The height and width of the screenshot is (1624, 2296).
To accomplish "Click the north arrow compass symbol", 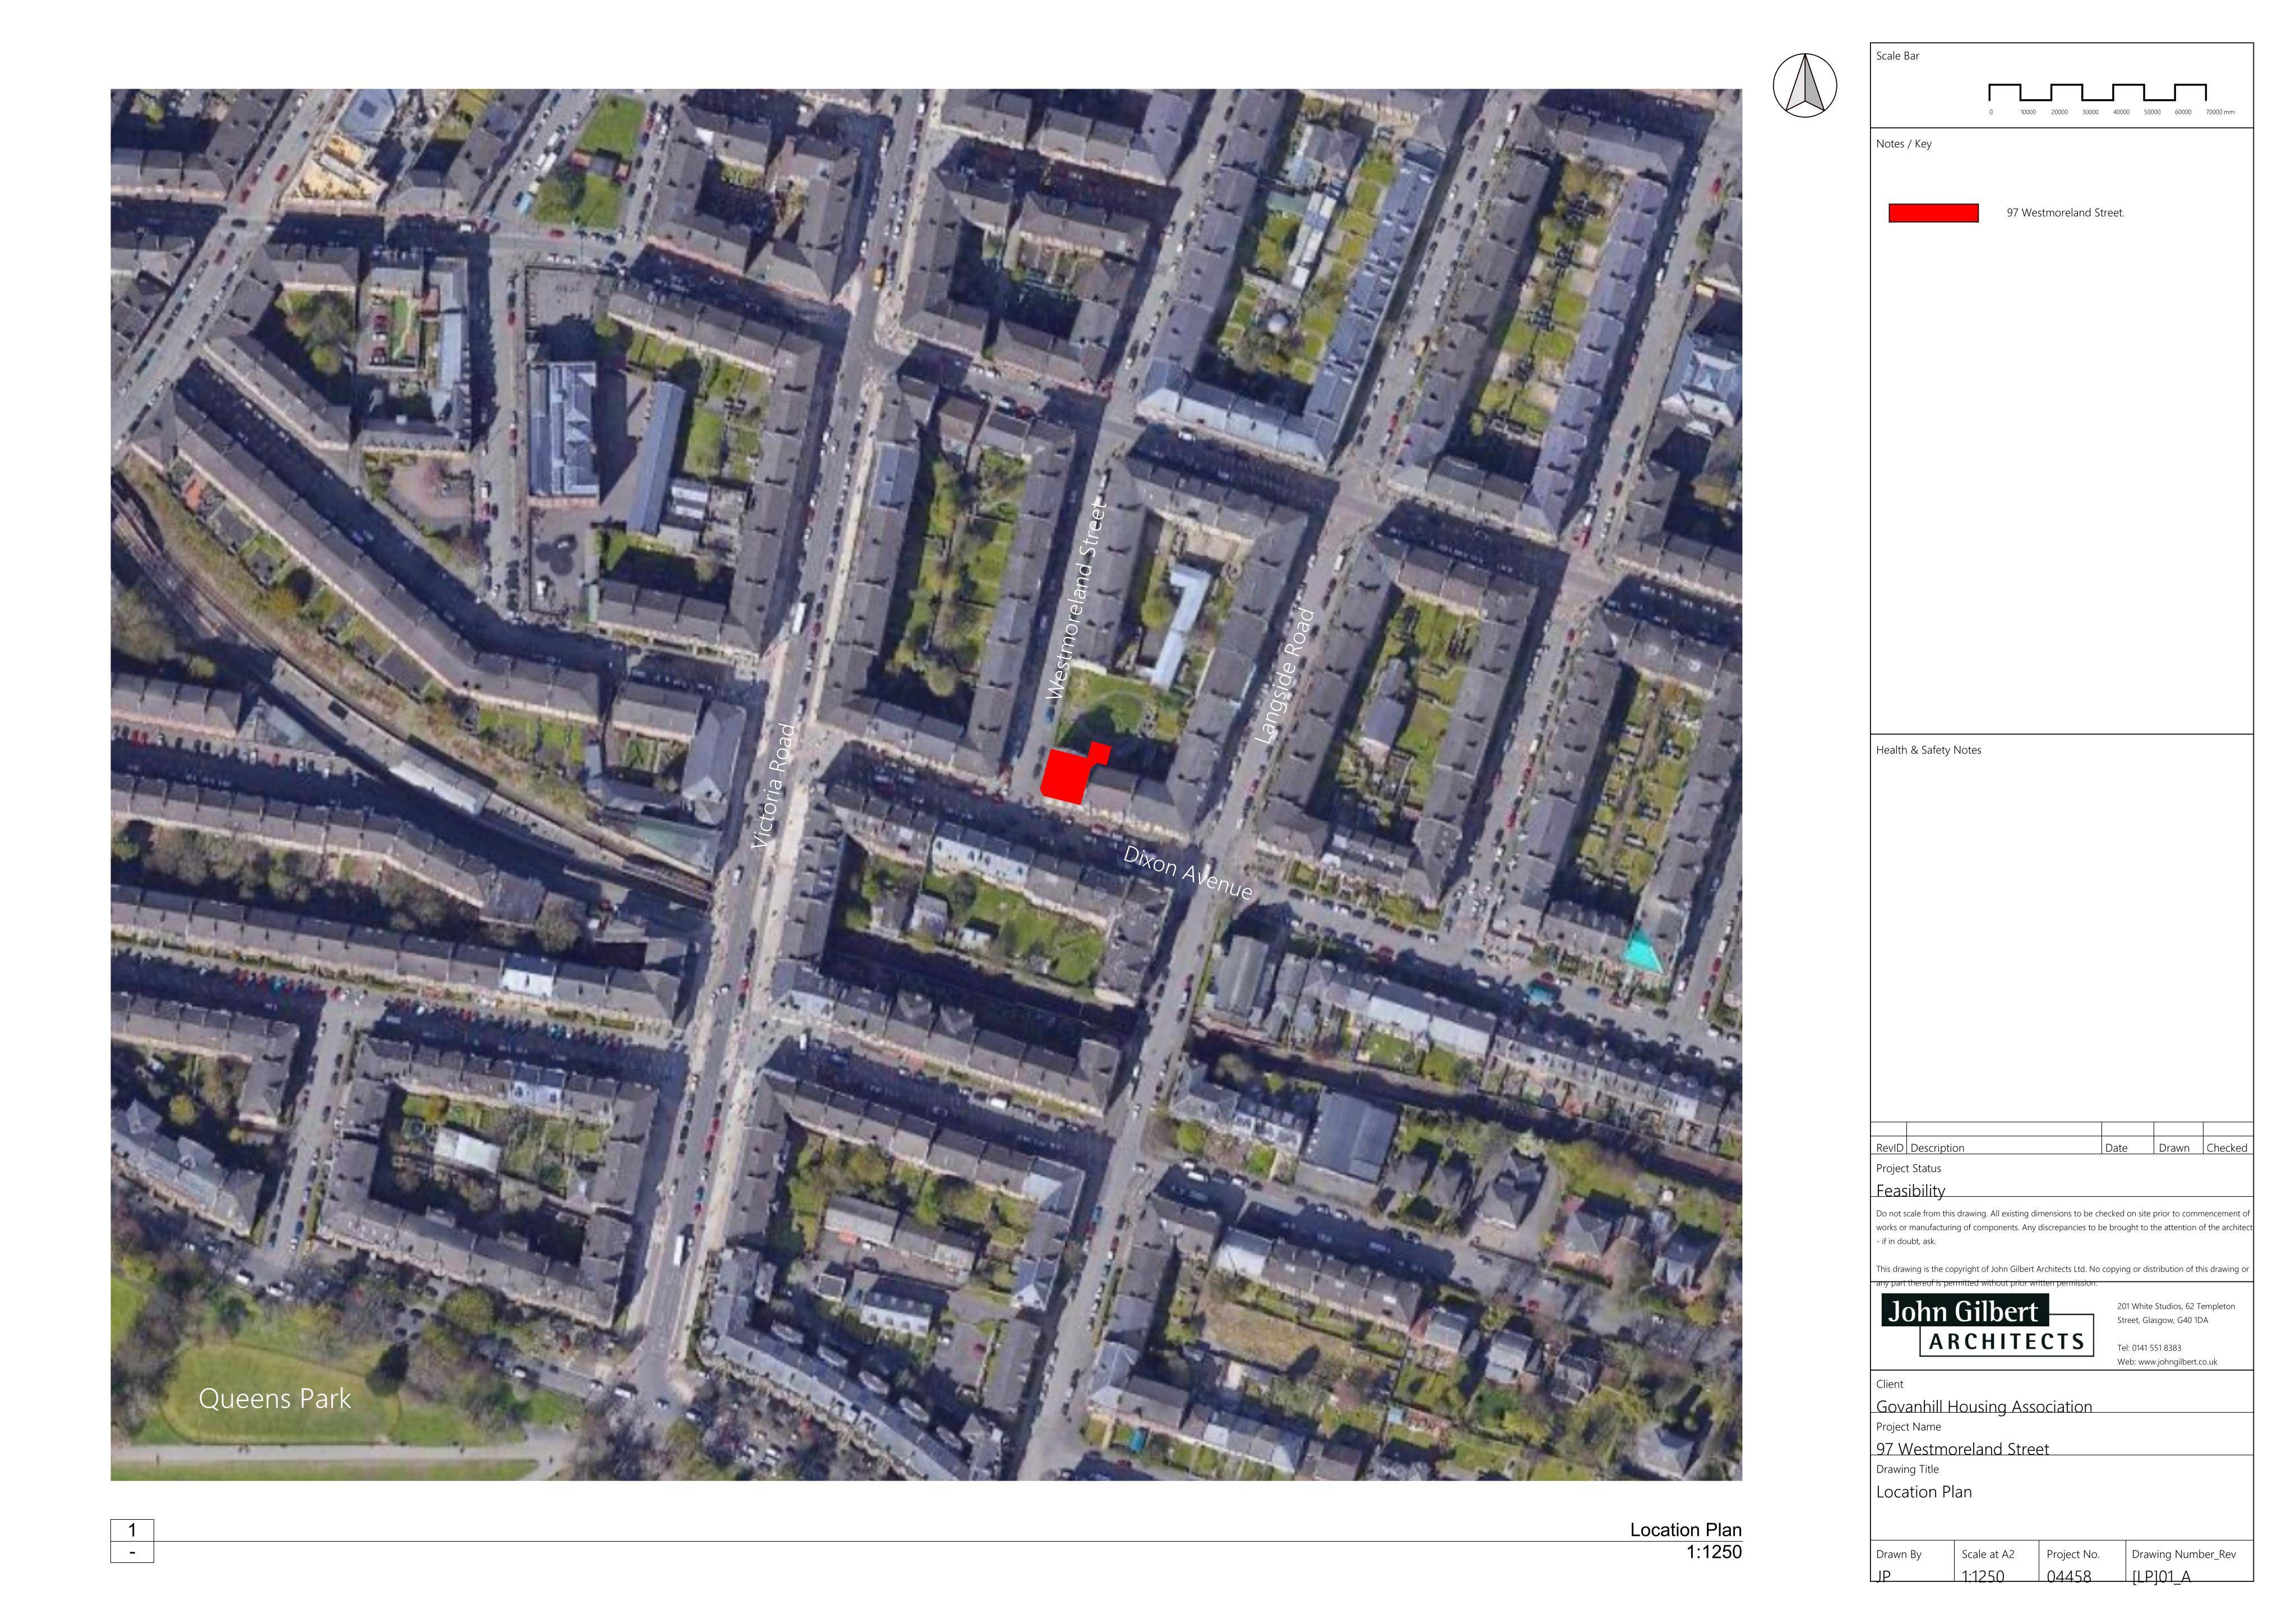I will coord(1805,85).
